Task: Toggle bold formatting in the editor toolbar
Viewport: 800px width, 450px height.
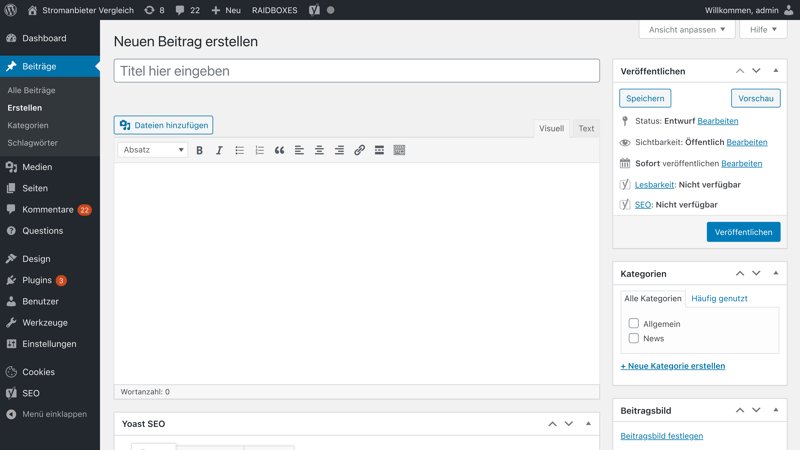Action: pyautogui.click(x=199, y=150)
